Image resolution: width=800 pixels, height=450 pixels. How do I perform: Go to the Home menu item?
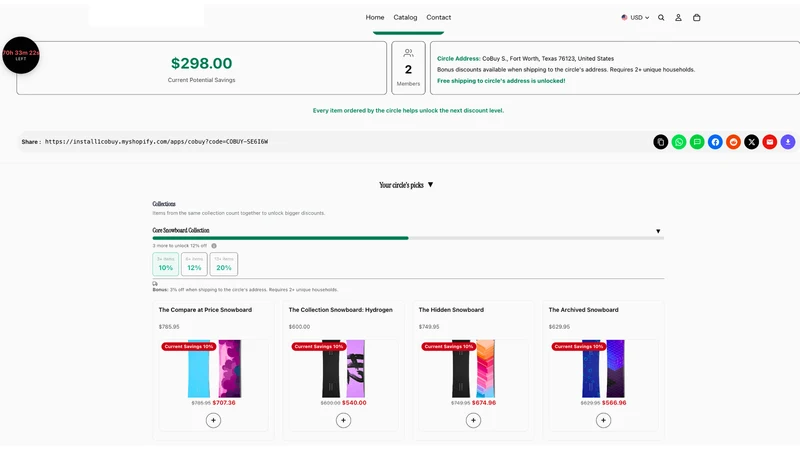[x=375, y=17]
